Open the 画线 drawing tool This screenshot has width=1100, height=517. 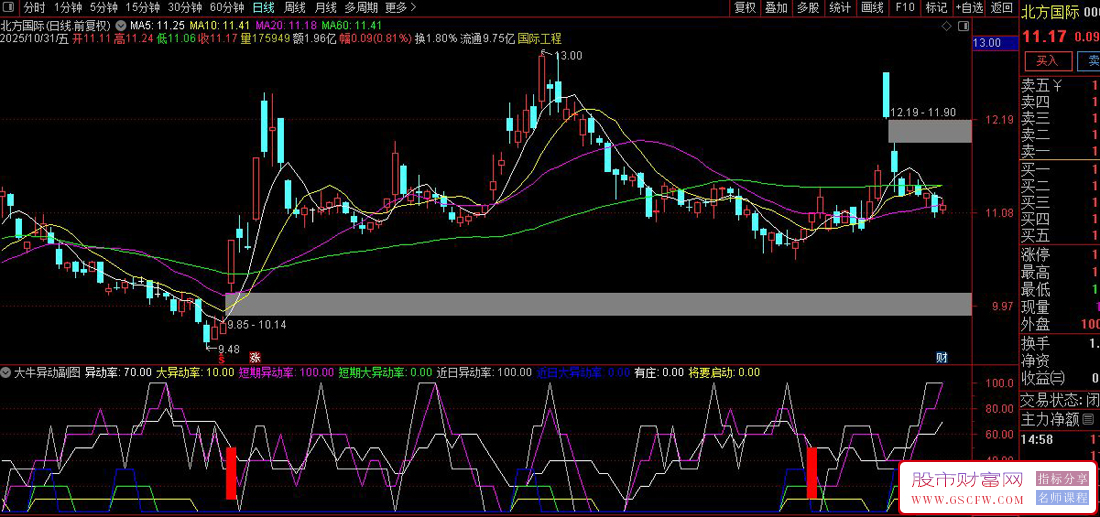point(872,8)
